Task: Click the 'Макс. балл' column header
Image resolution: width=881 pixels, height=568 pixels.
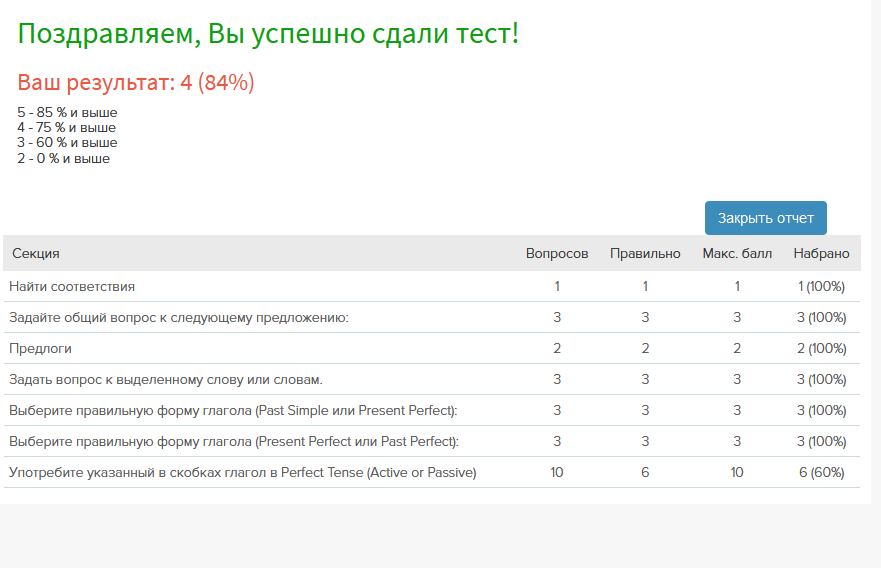Action: coord(737,253)
